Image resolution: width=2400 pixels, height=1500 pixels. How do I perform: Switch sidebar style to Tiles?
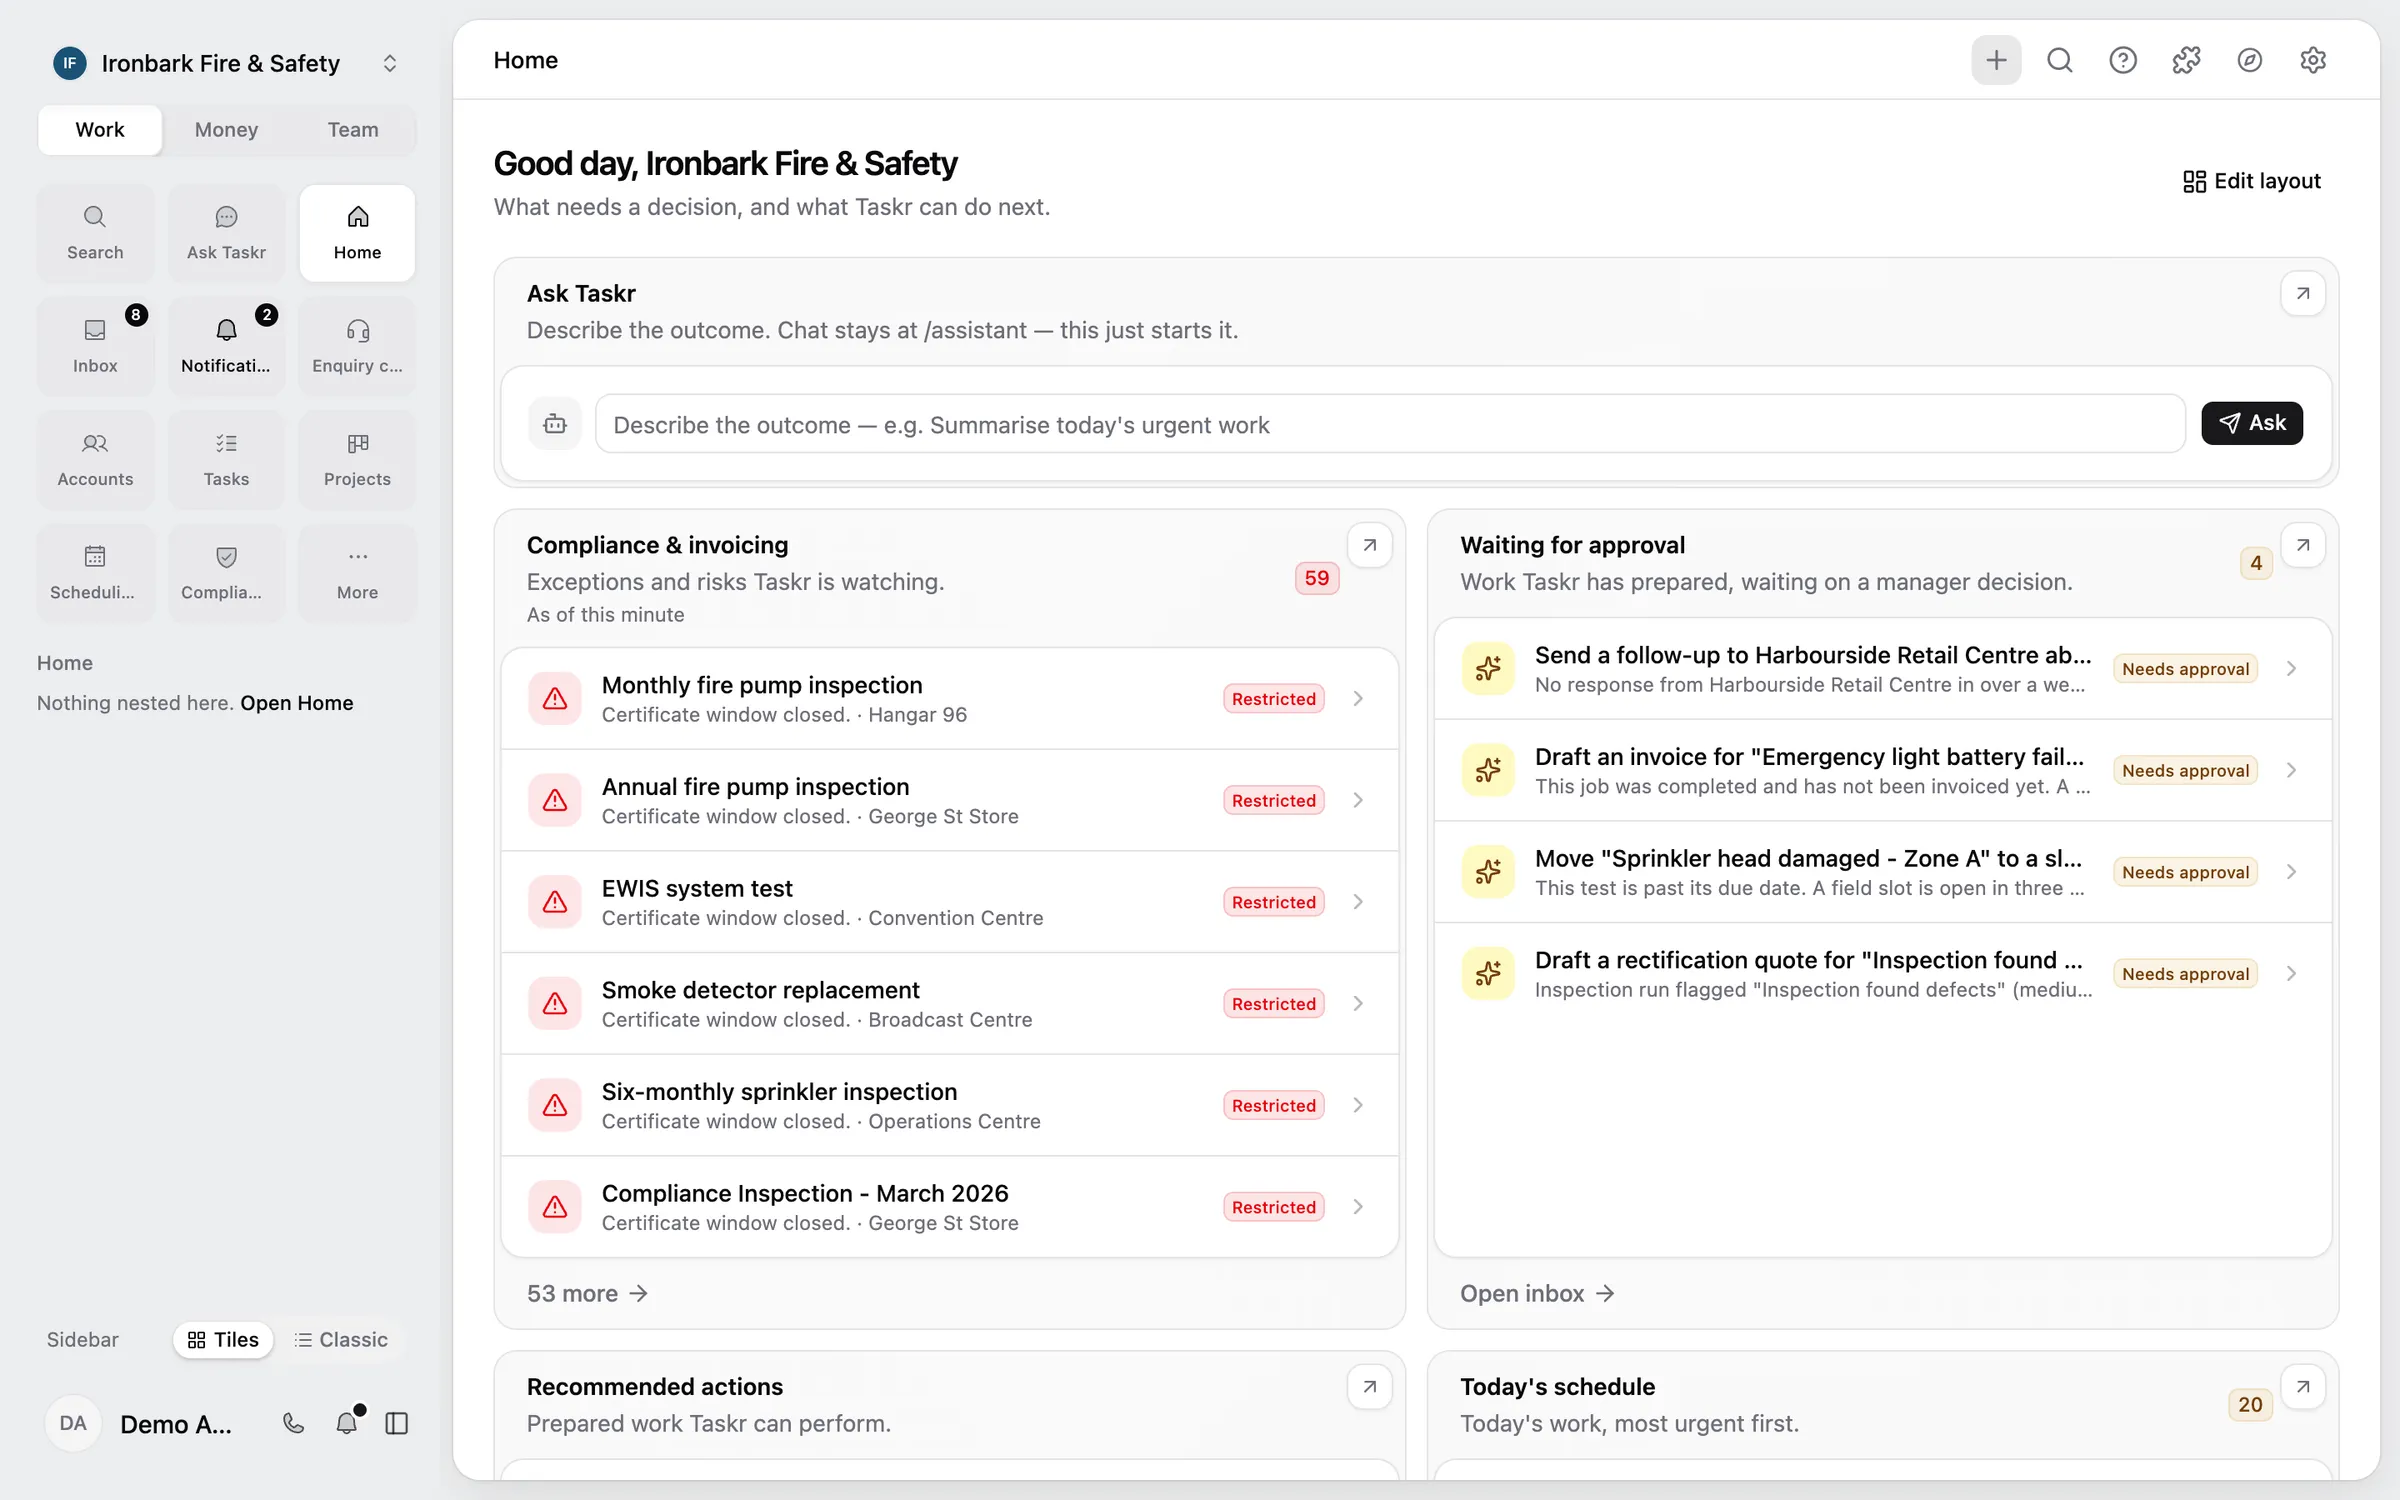(x=223, y=1339)
